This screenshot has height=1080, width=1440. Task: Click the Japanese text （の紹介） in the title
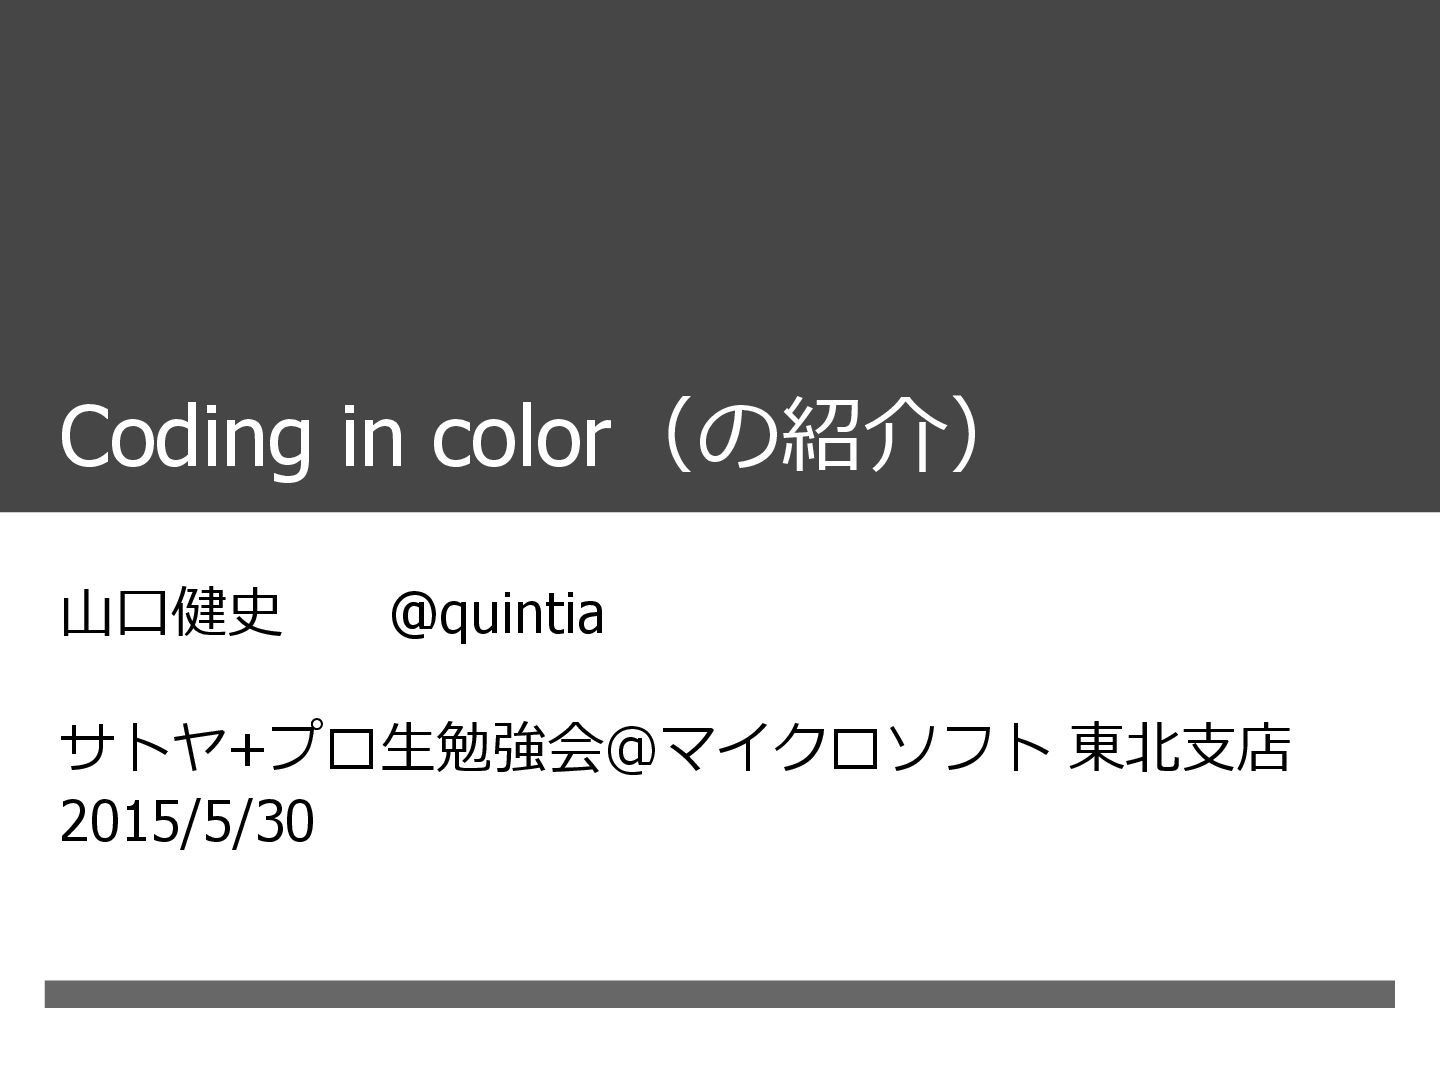click(x=820, y=436)
